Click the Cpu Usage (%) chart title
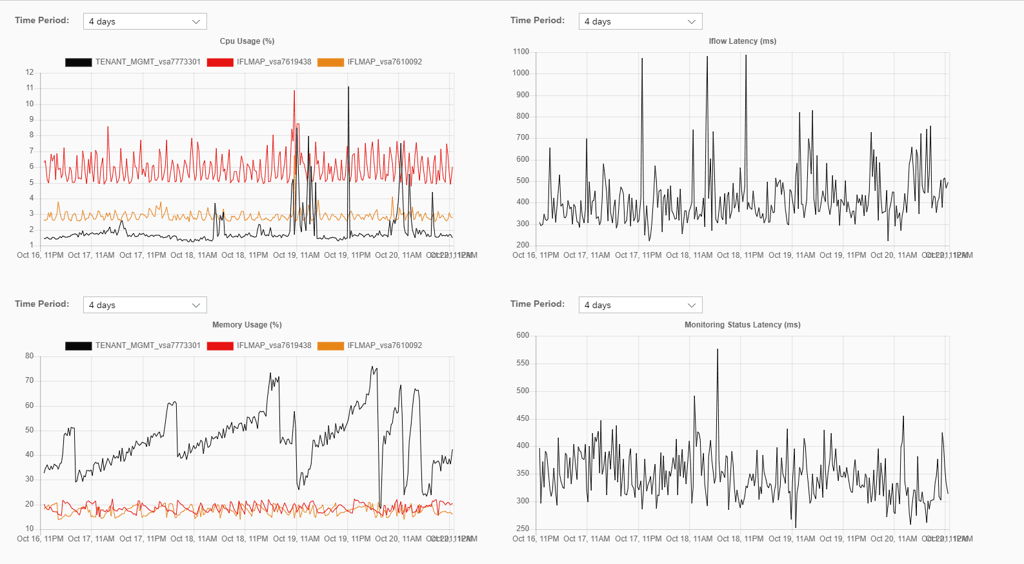This screenshot has width=1024, height=564. tap(247, 41)
